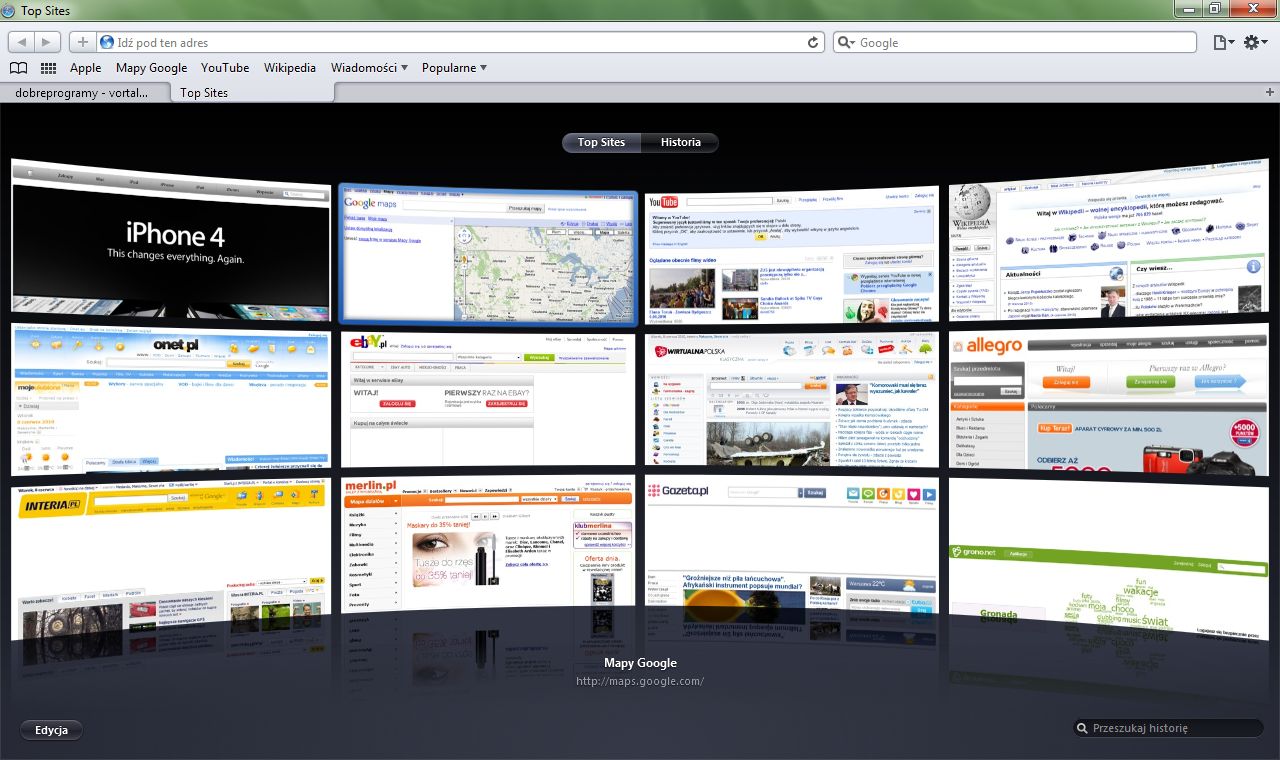Viewport: 1280px width, 760px height.
Task: Open the onet.pl site thumbnail
Action: click(x=170, y=399)
